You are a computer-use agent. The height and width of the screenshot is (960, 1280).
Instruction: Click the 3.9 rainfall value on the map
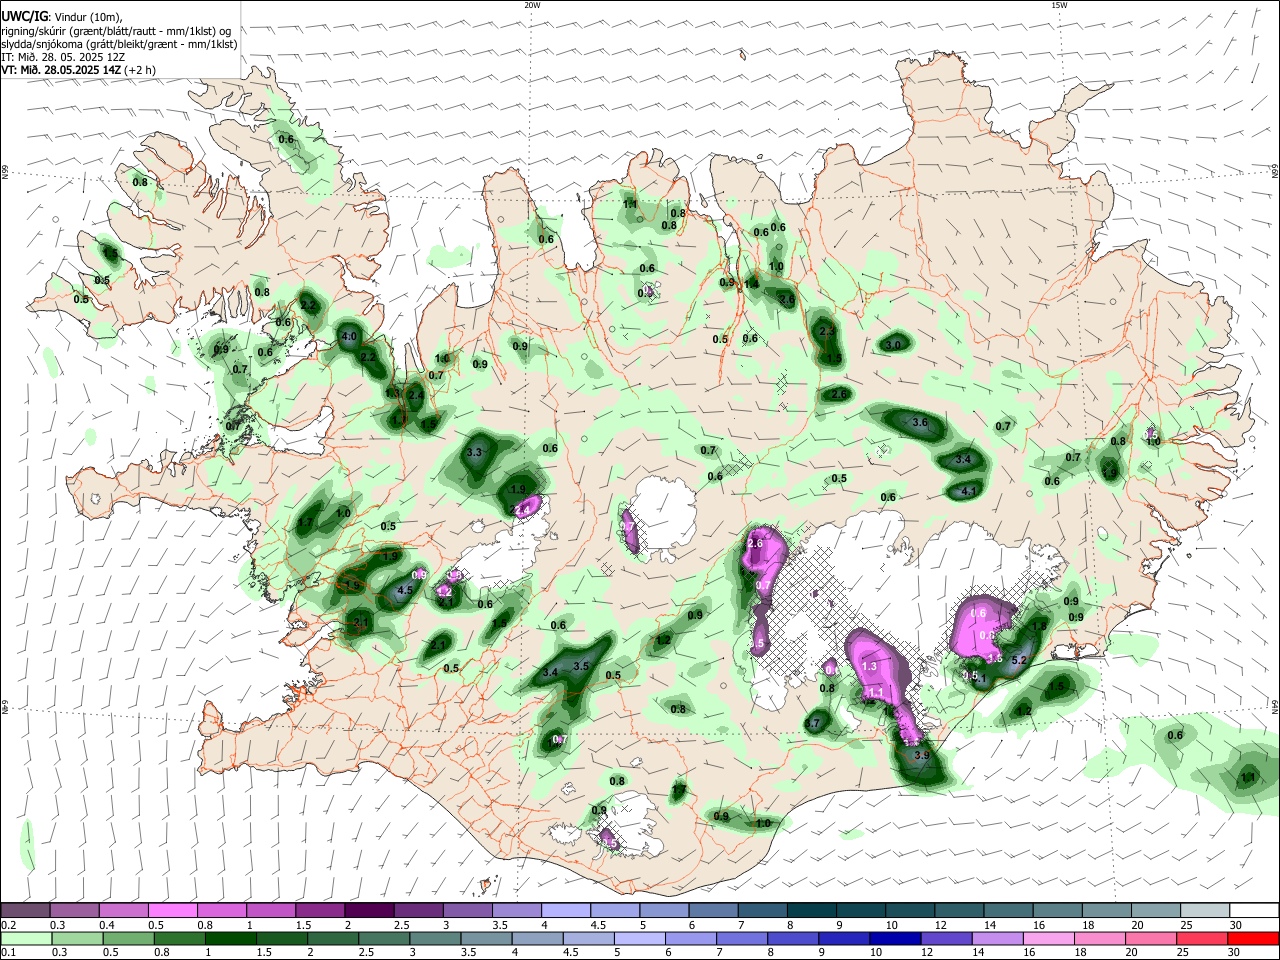(923, 755)
